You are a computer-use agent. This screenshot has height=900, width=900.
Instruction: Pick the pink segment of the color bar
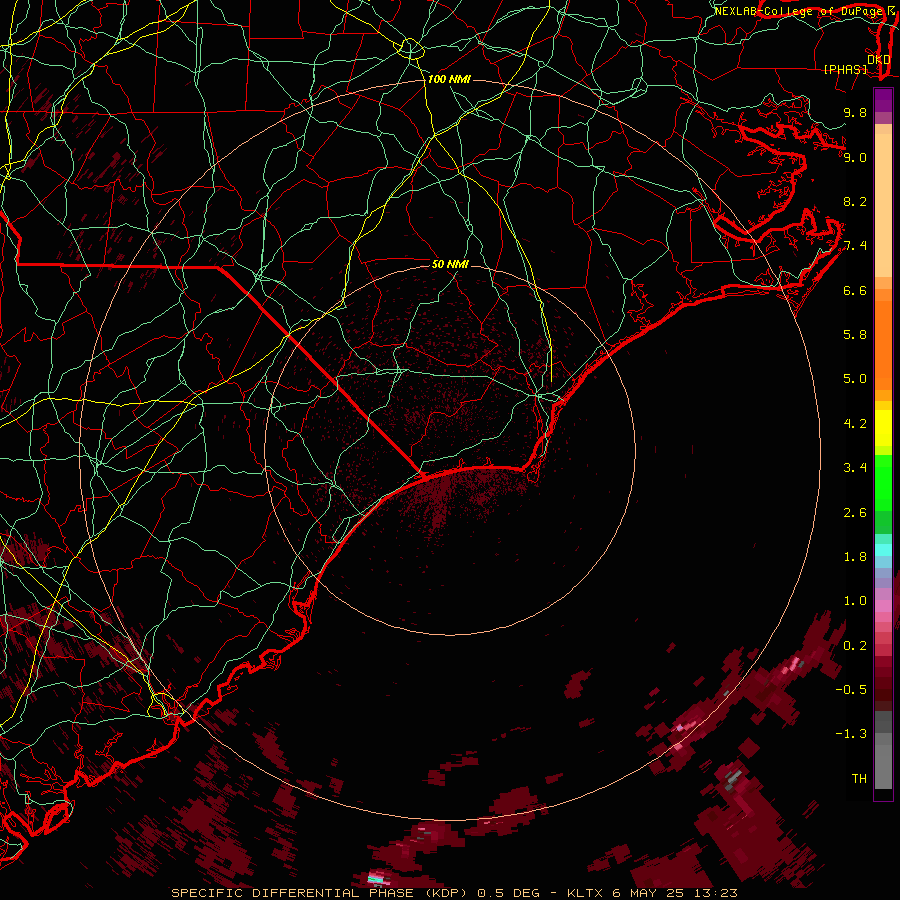click(x=883, y=607)
